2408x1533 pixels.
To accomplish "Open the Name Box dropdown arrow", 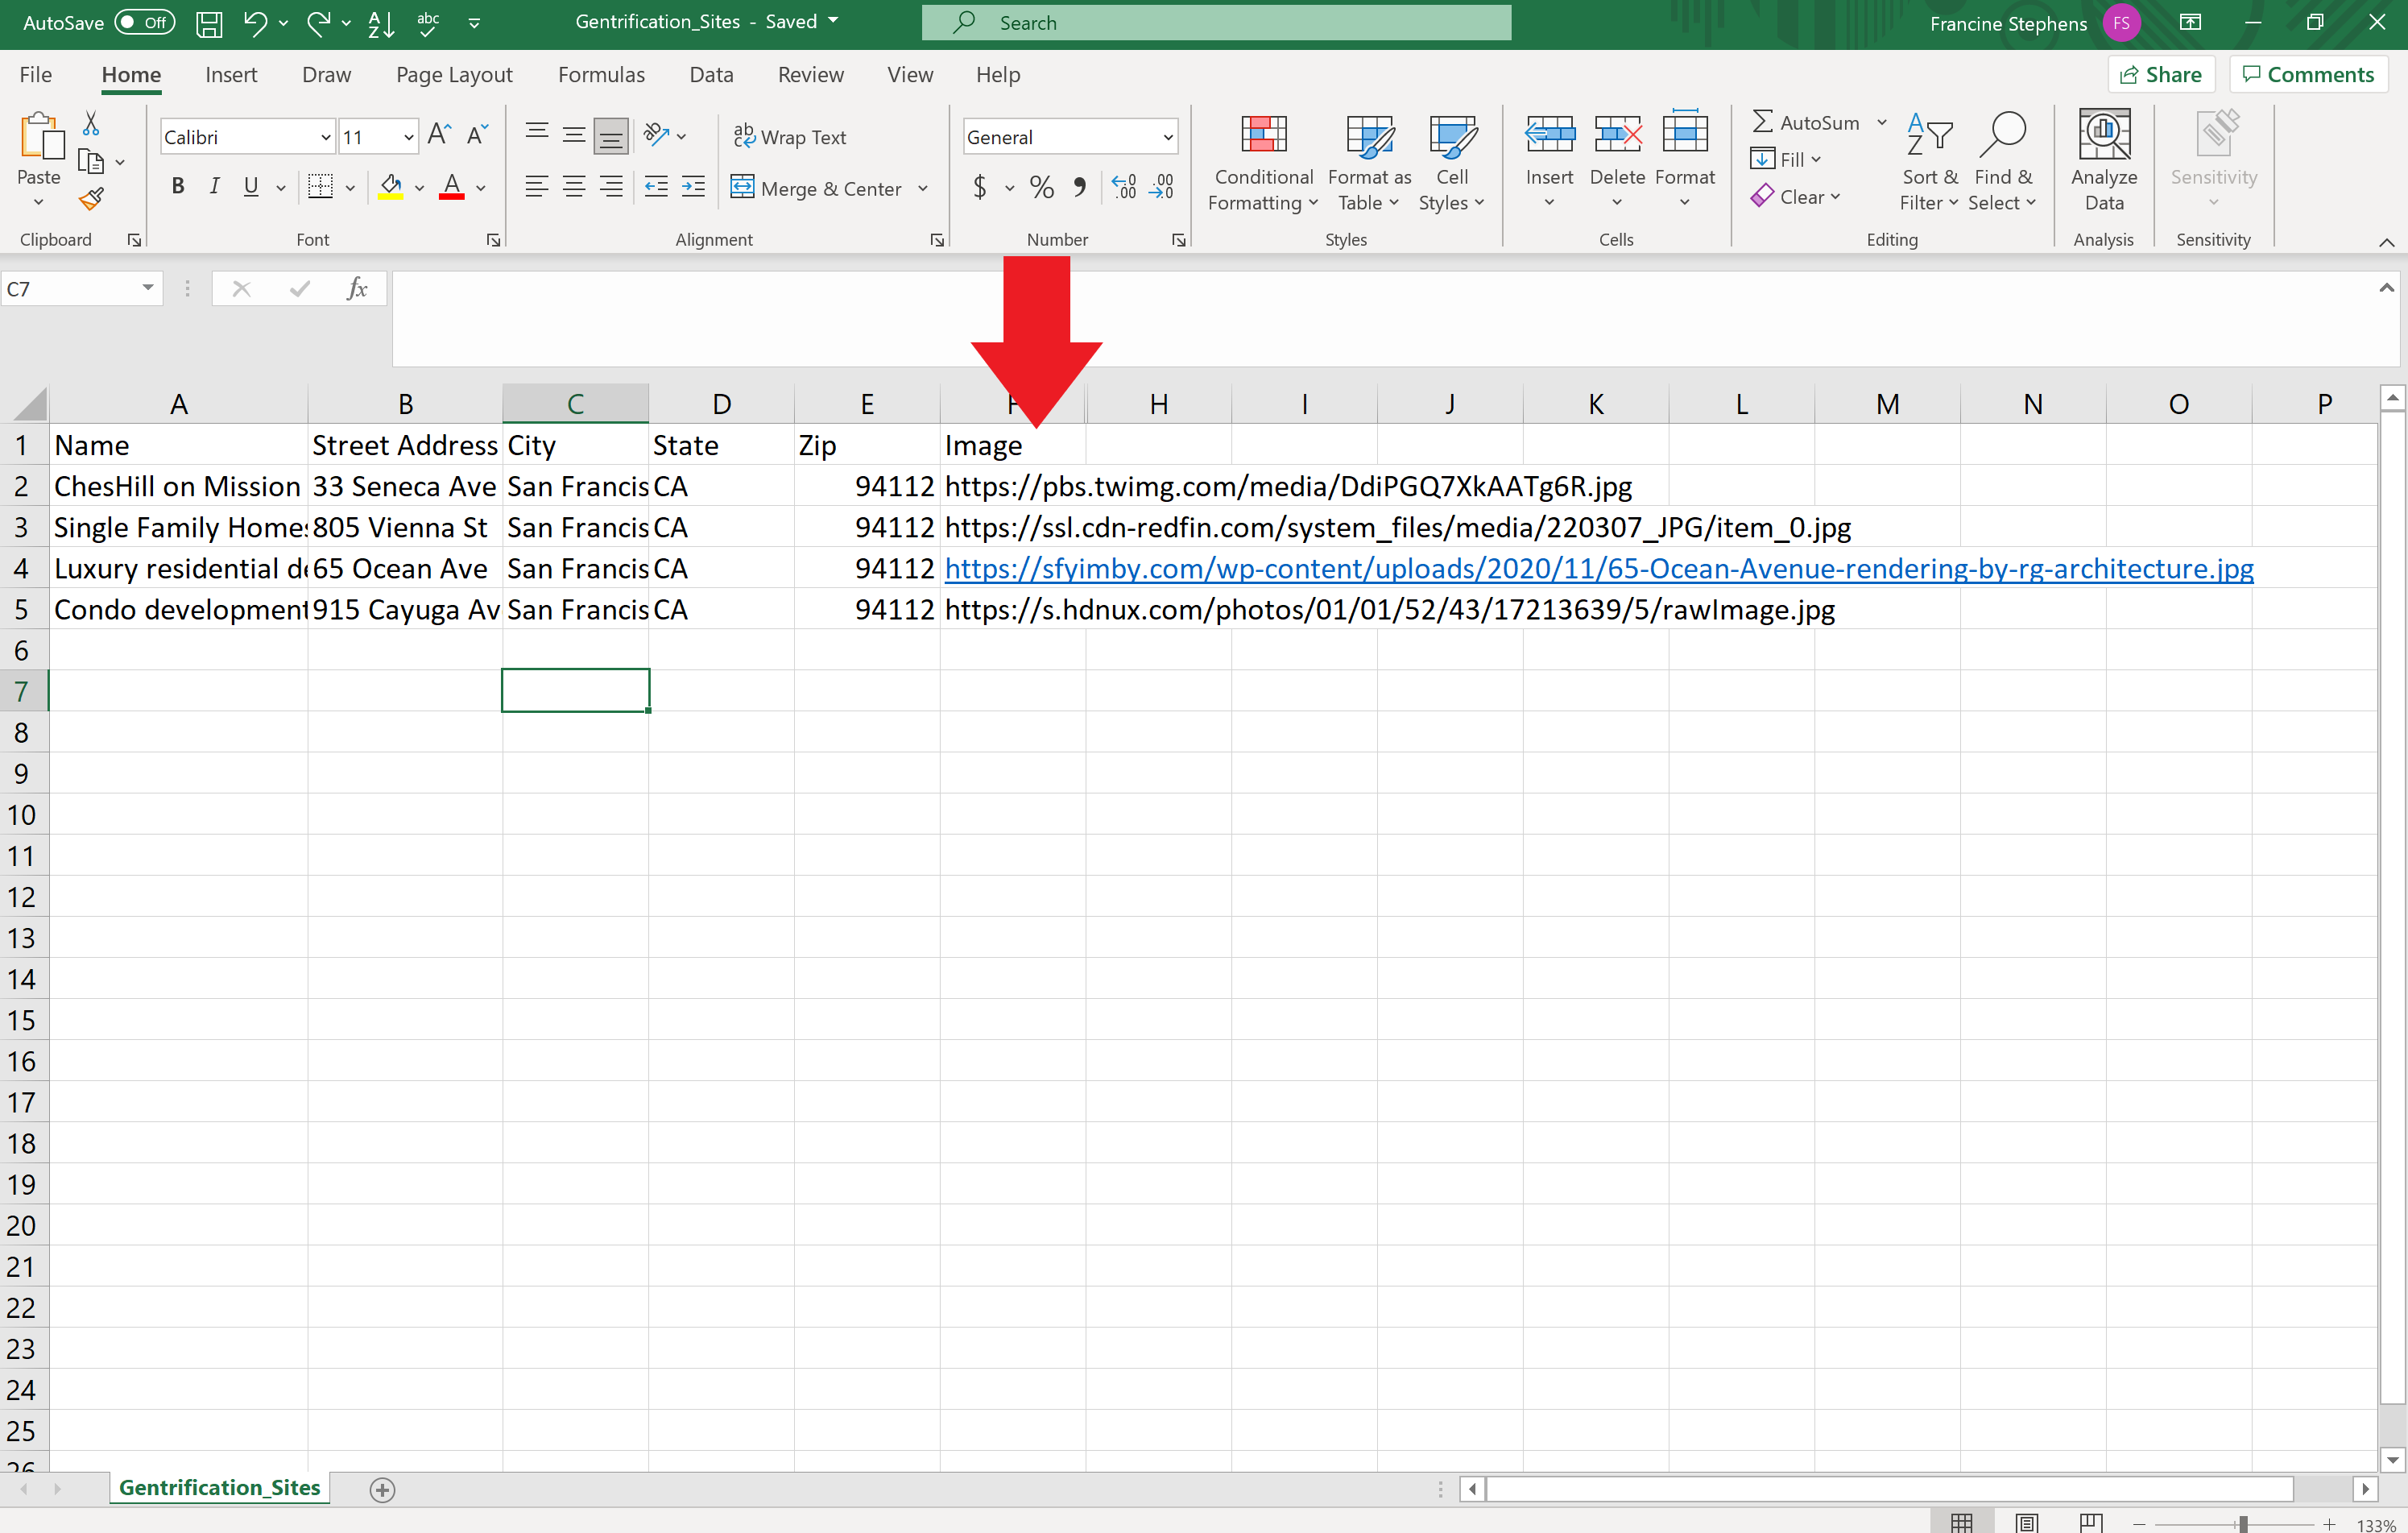I will (x=147, y=289).
